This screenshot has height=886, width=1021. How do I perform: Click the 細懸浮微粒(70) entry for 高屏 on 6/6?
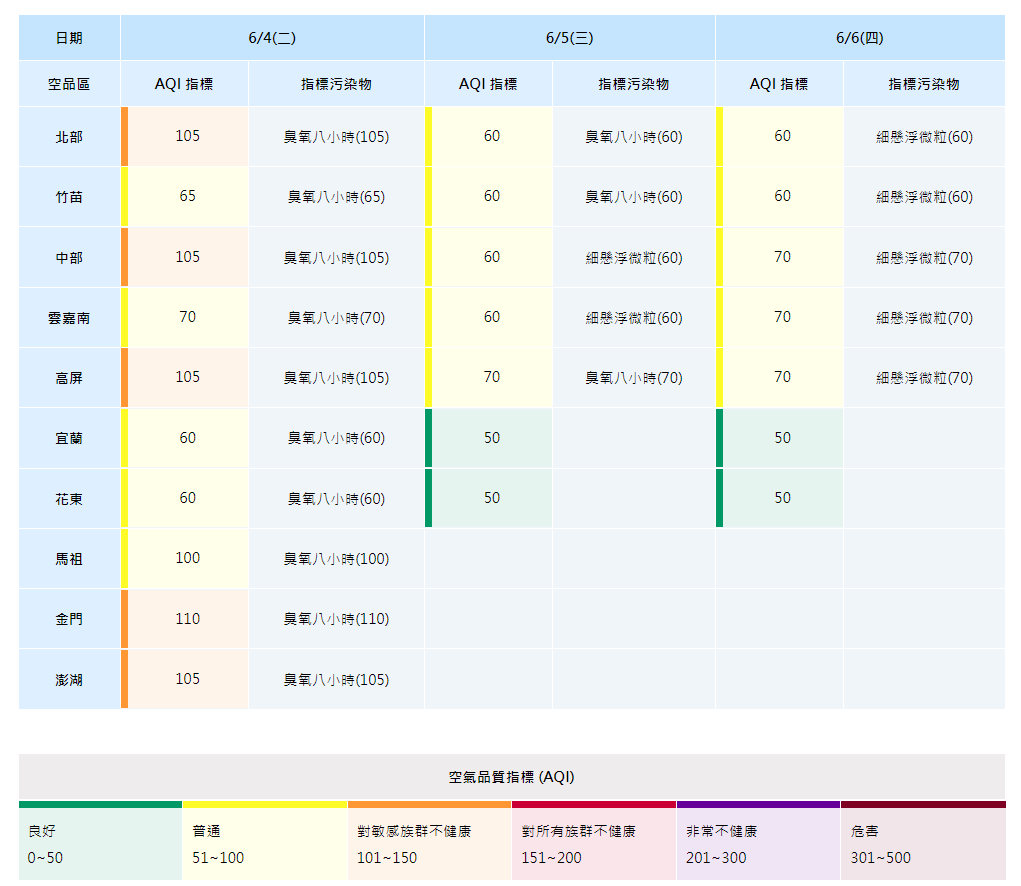tap(924, 377)
